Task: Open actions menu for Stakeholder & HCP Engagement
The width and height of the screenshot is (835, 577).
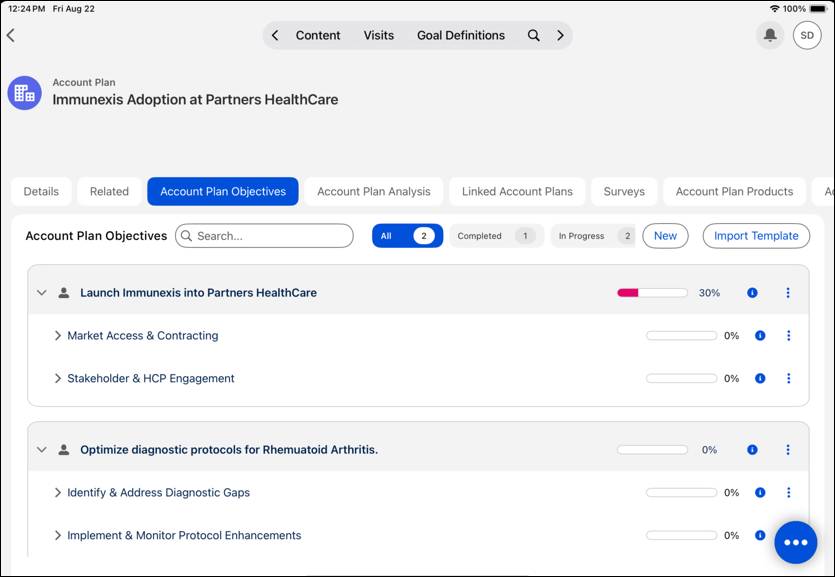Action: pos(788,378)
